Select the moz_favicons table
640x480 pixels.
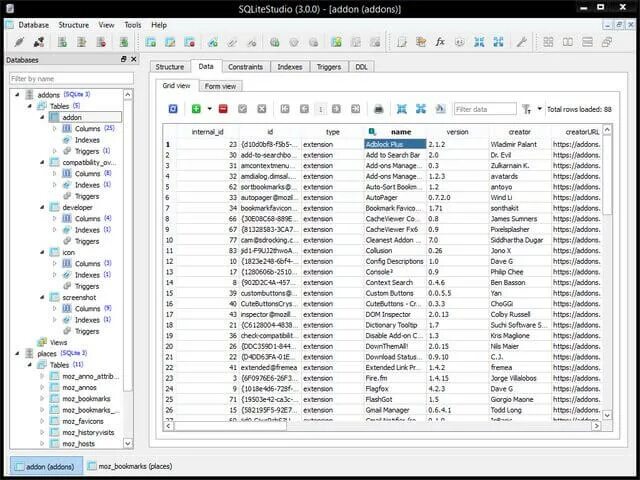point(83,421)
